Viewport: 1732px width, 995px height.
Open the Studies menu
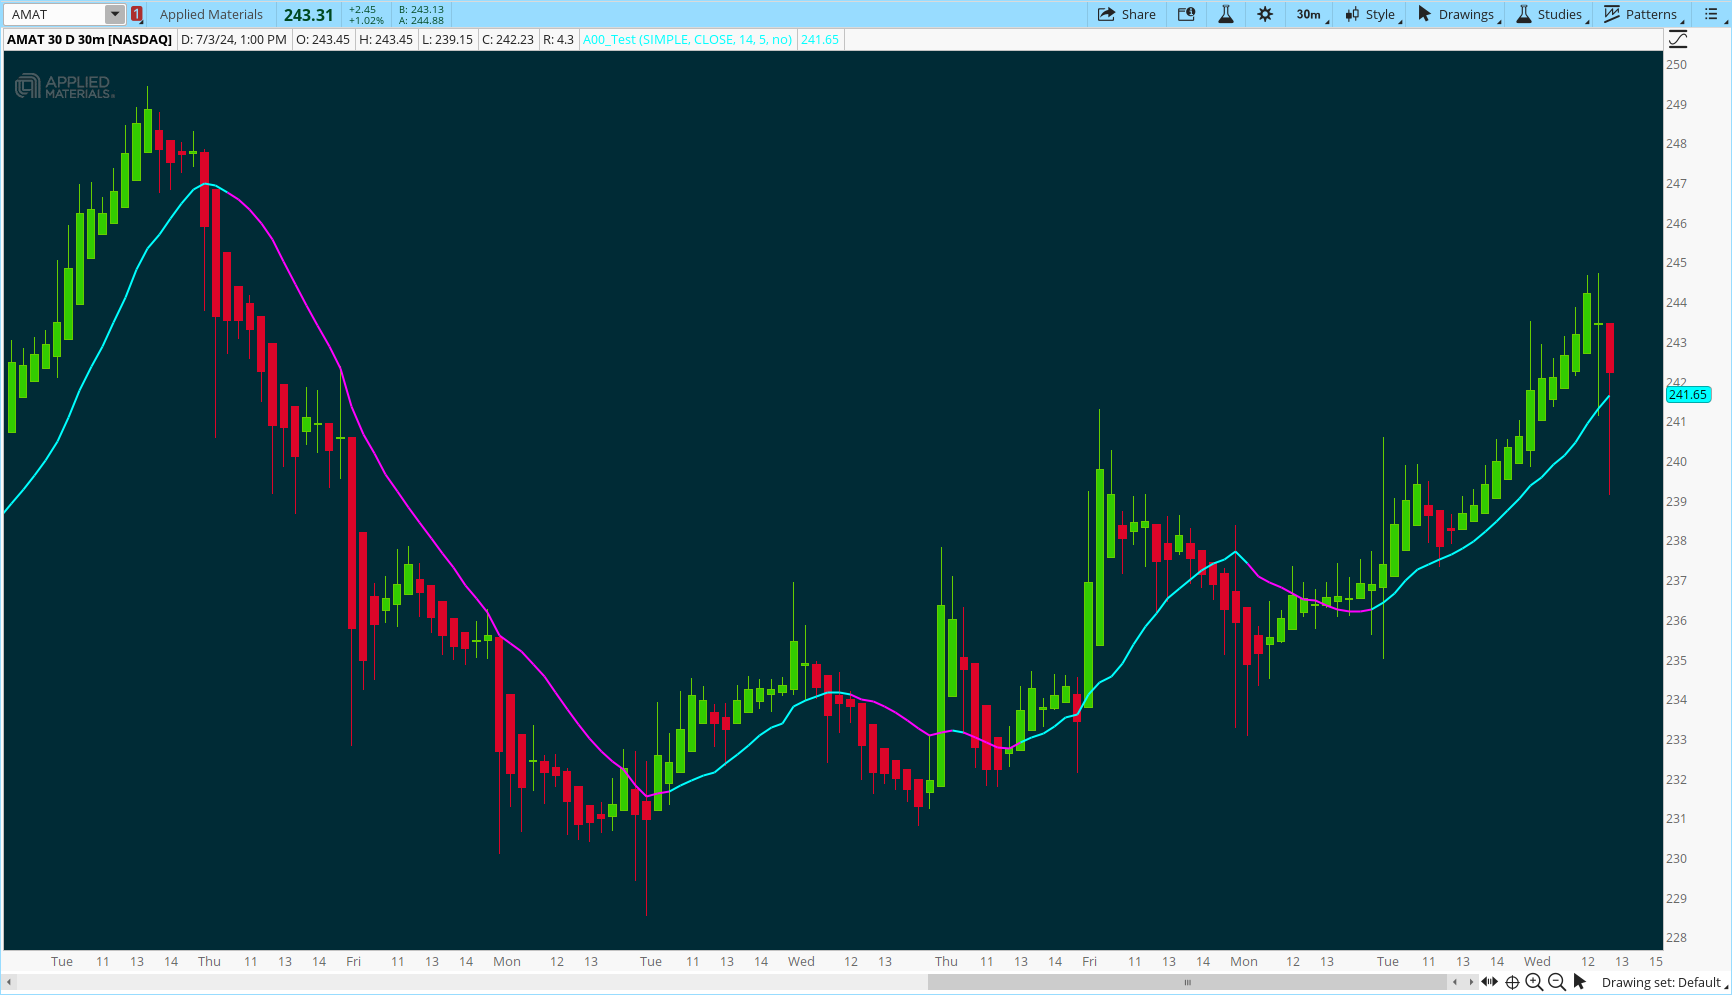[1551, 14]
